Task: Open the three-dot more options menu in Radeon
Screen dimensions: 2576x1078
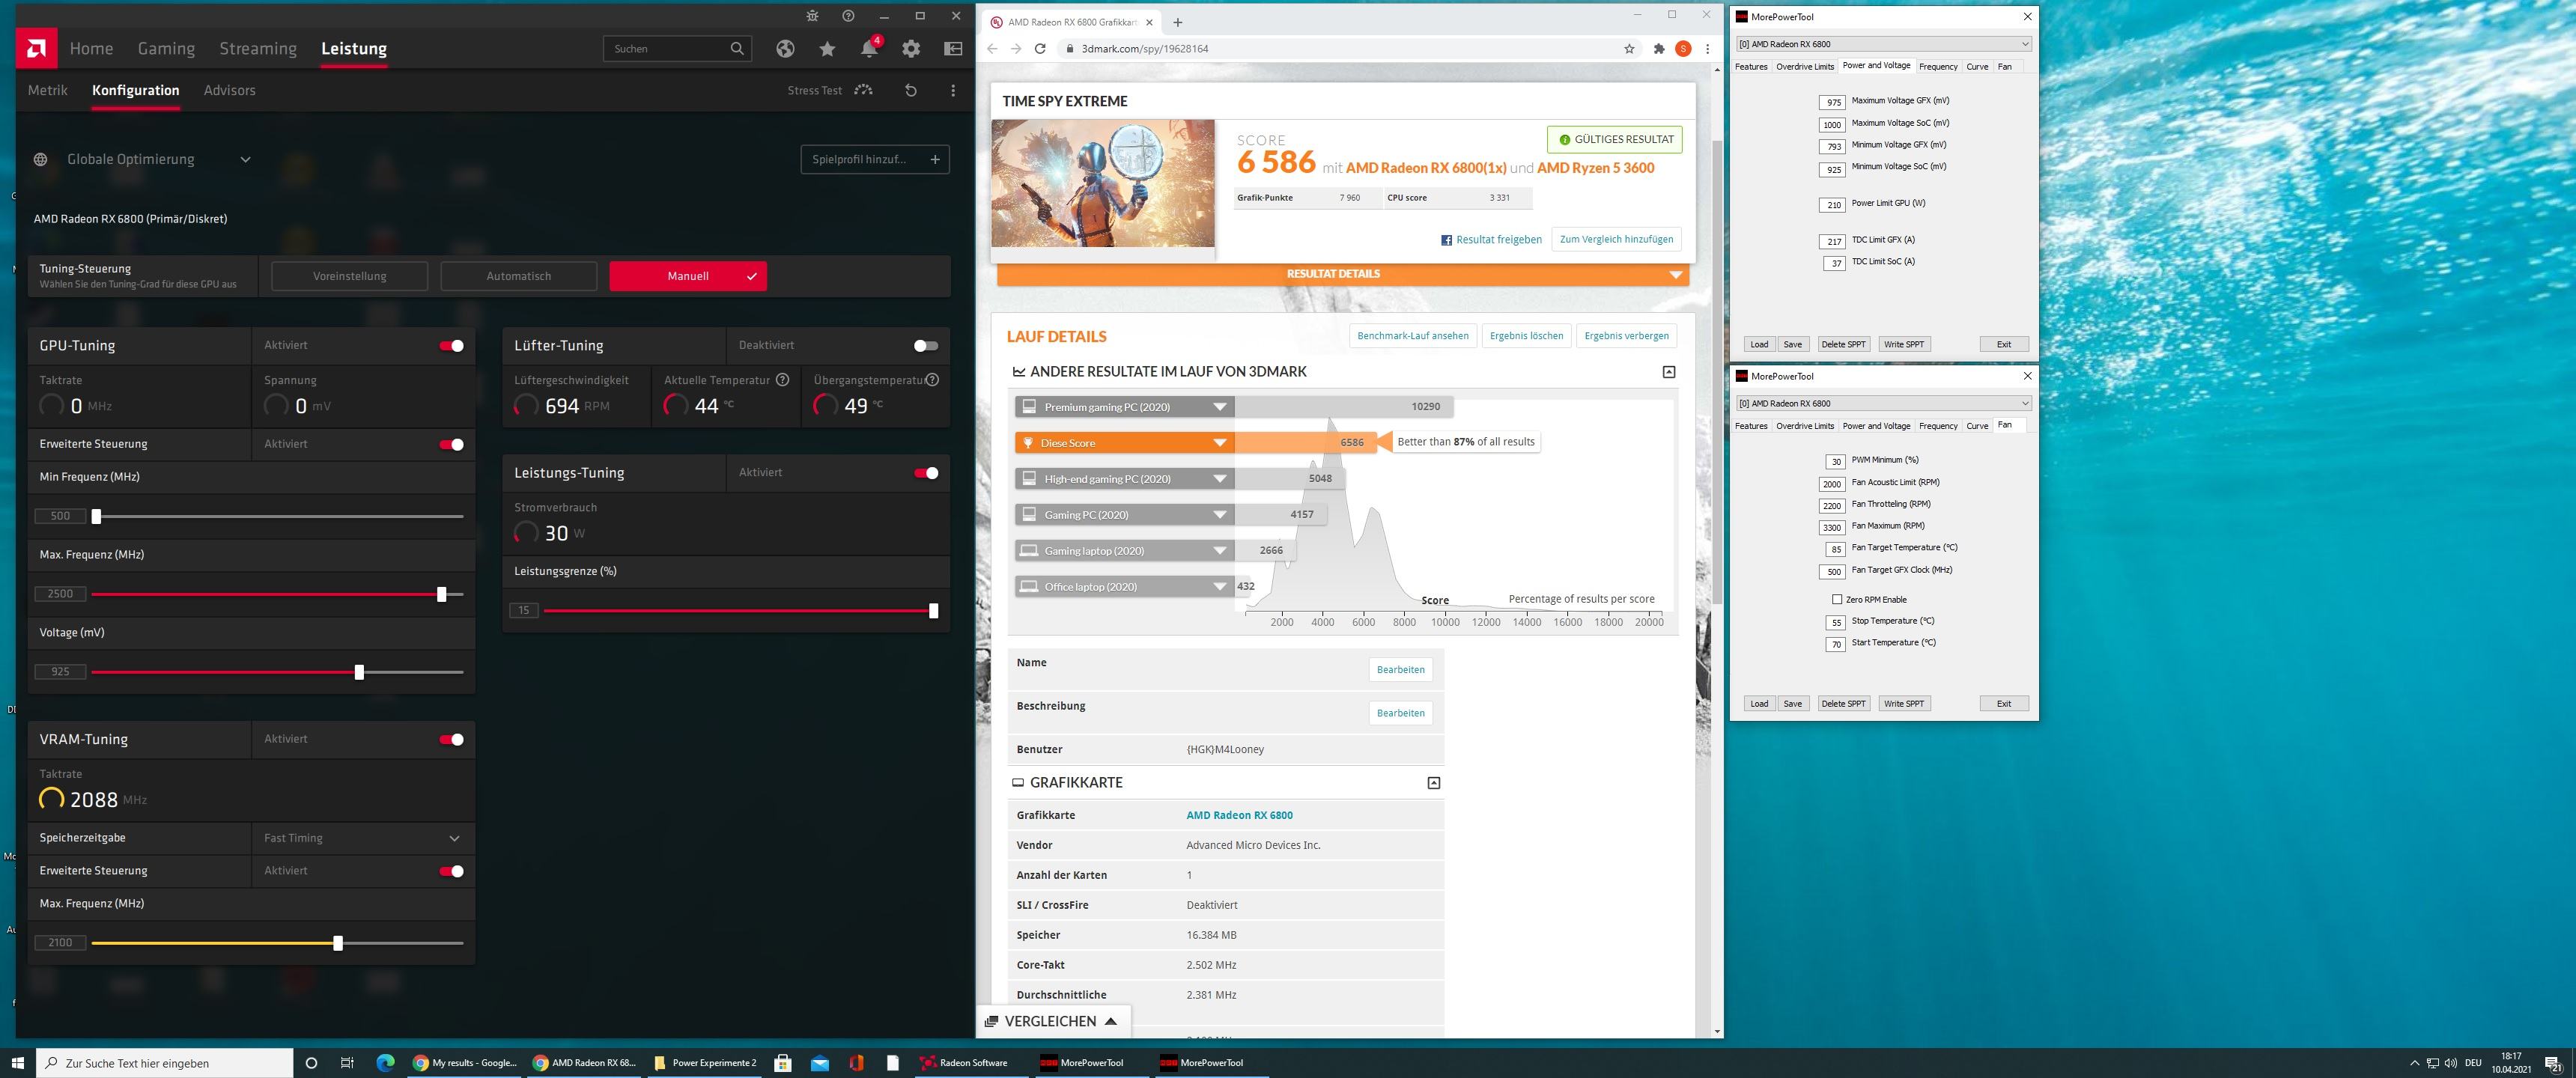Action: point(953,90)
